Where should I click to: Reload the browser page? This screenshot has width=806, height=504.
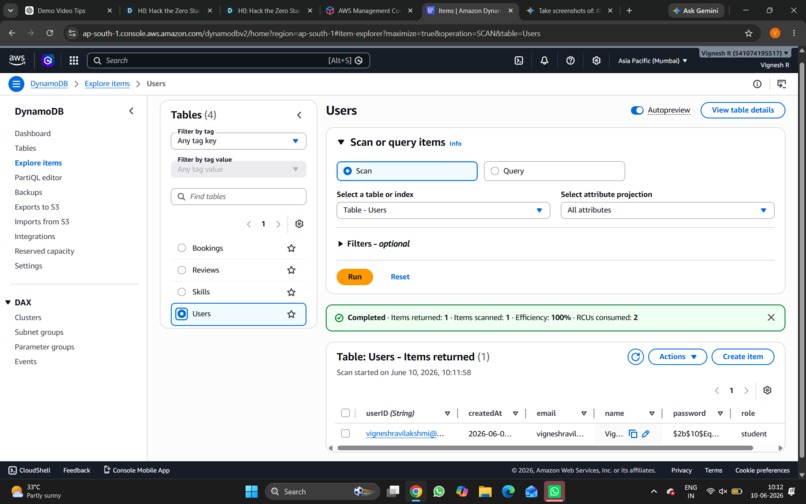(49, 33)
